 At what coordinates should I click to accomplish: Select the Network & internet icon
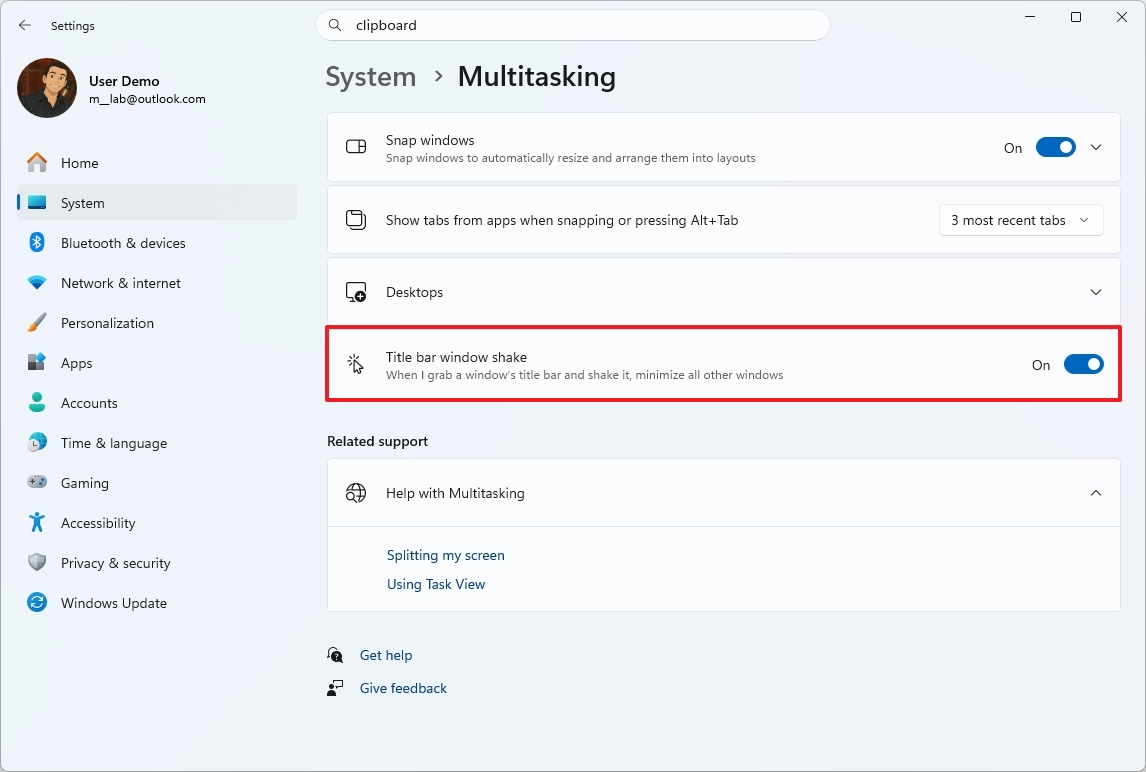37,283
